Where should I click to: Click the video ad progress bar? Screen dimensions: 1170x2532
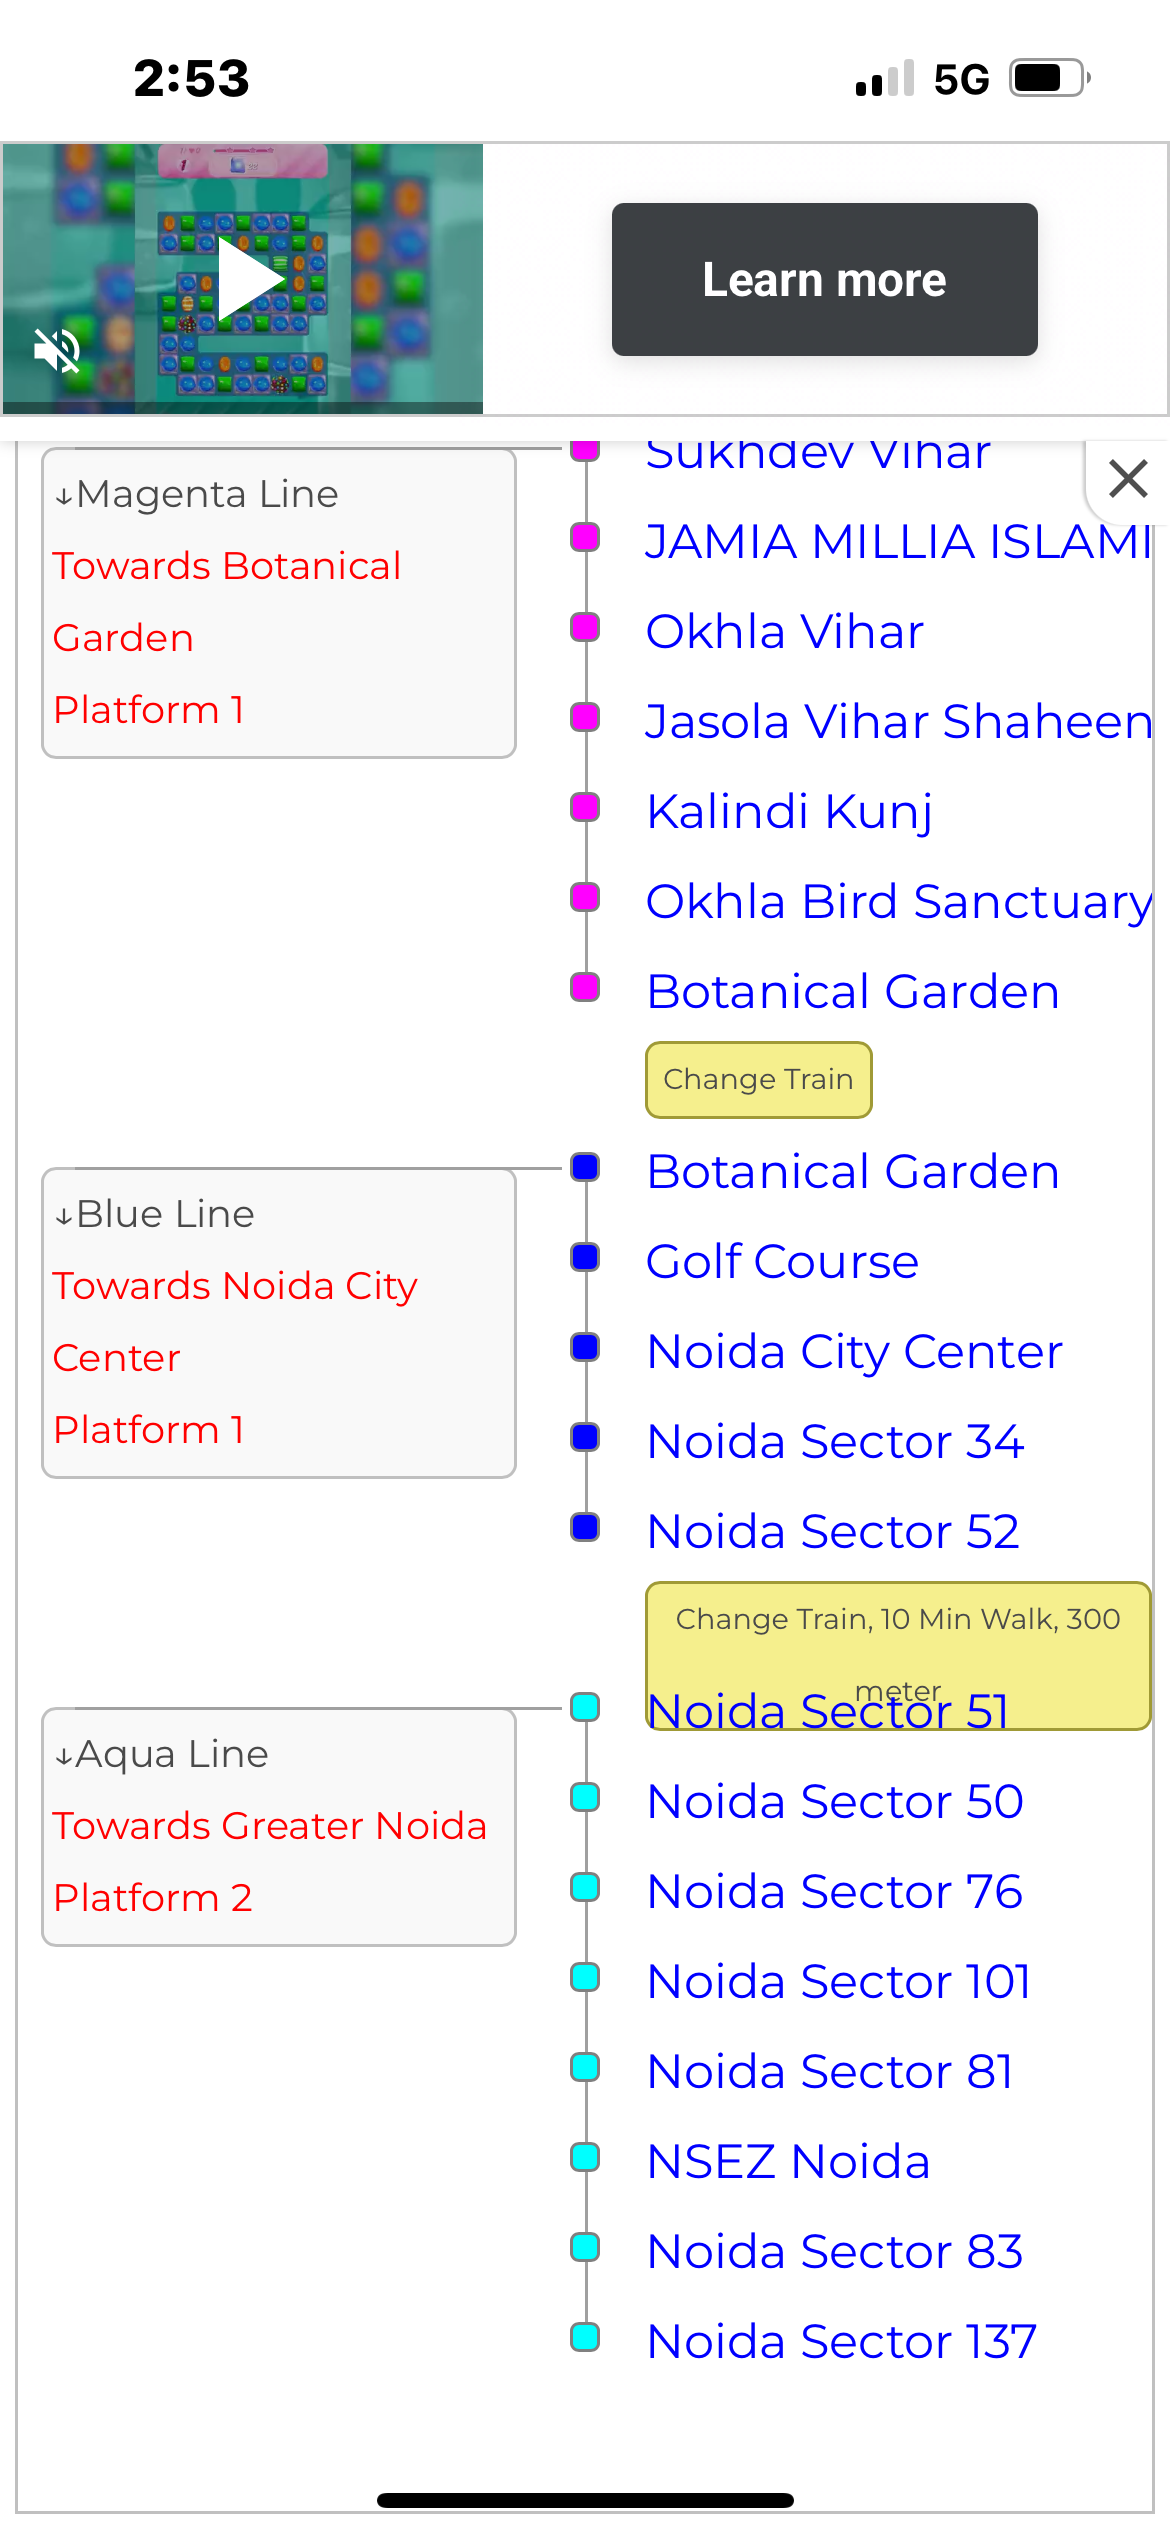[243, 408]
